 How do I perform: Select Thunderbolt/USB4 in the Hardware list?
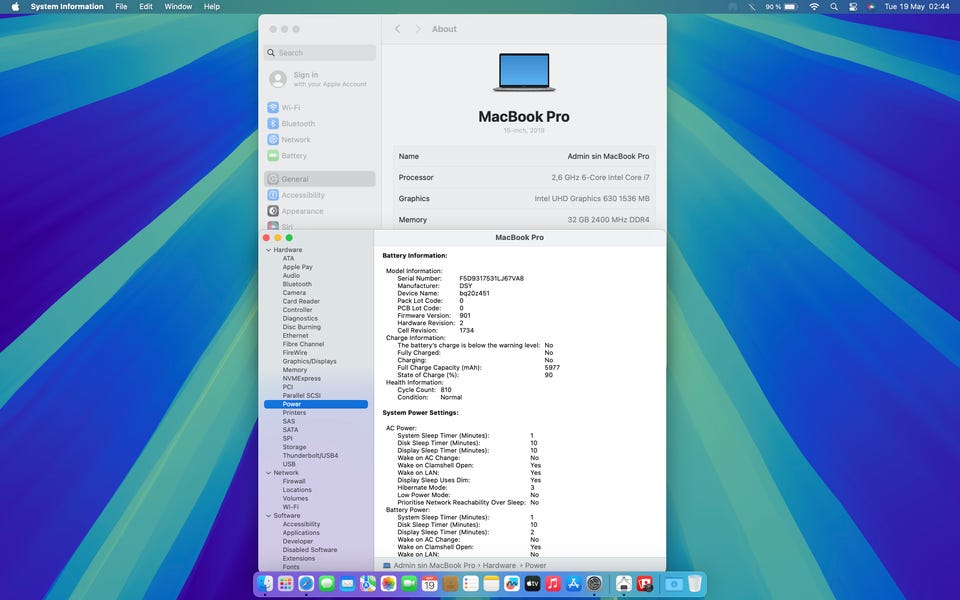tap(310, 456)
